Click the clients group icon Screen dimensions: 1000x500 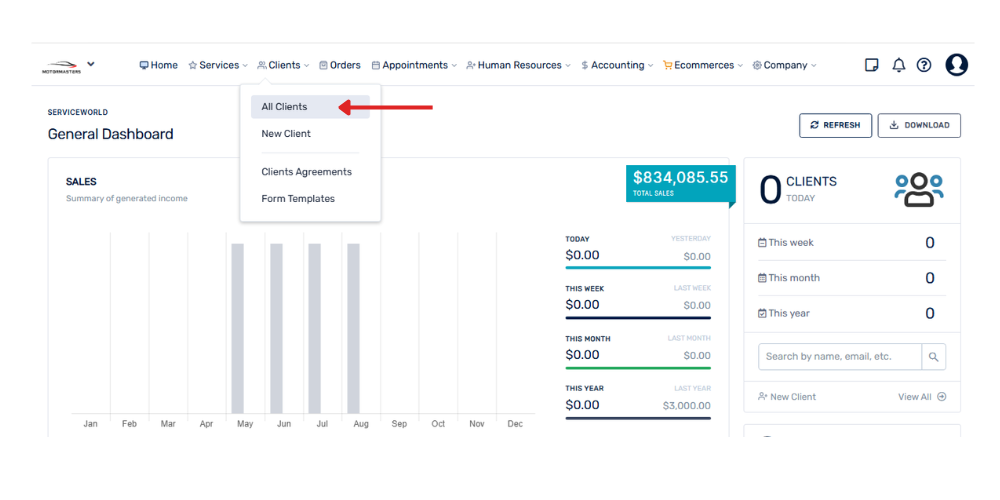(x=918, y=189)
